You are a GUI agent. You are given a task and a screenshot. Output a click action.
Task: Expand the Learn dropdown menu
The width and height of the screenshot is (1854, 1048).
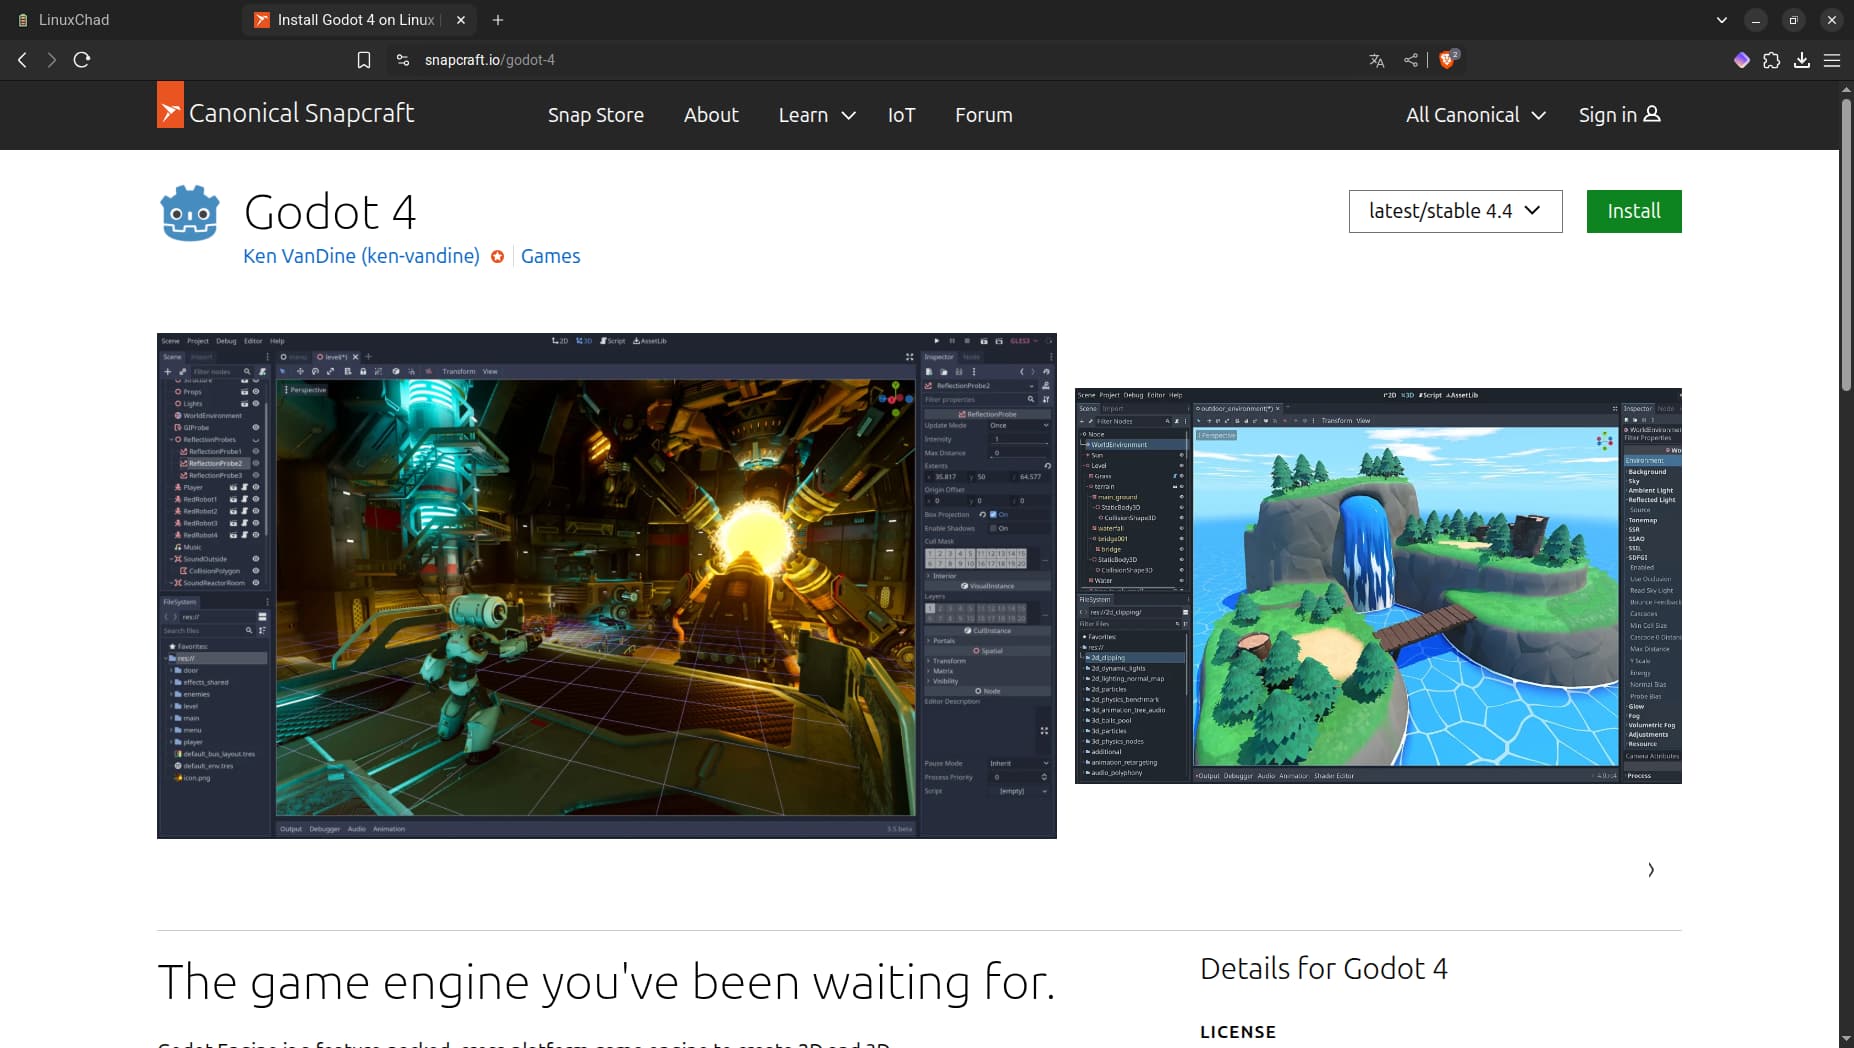coord(817,115)
